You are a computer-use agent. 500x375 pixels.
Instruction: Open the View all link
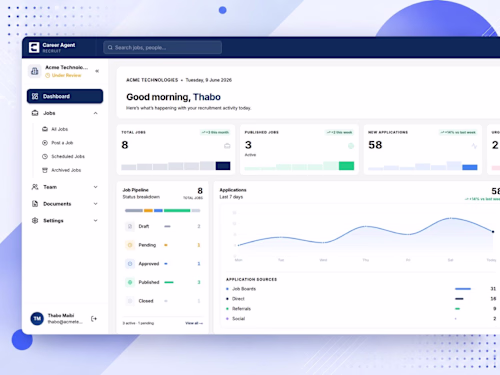[x=194, y=323]
